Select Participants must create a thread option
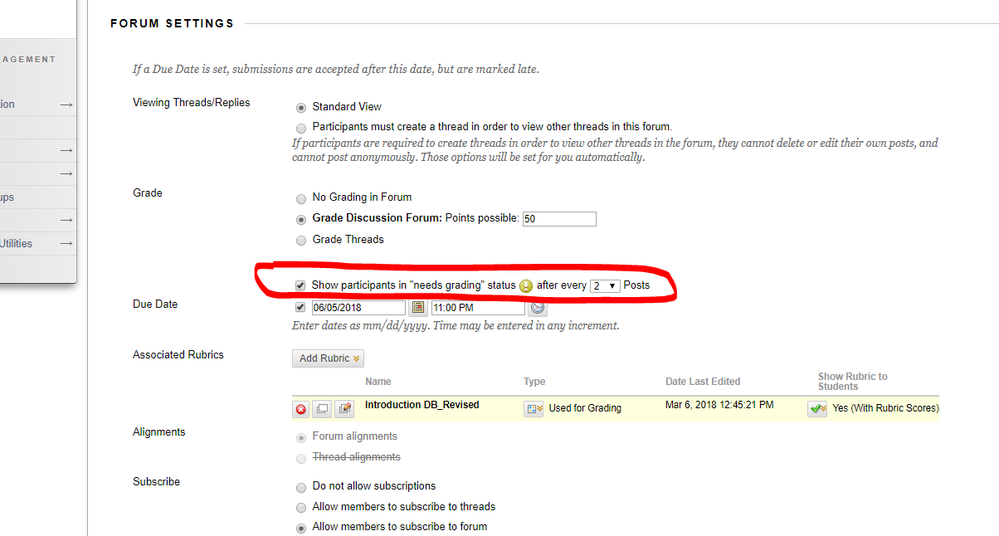The height and width of the screenshot is (536, 999). (301, 128)
